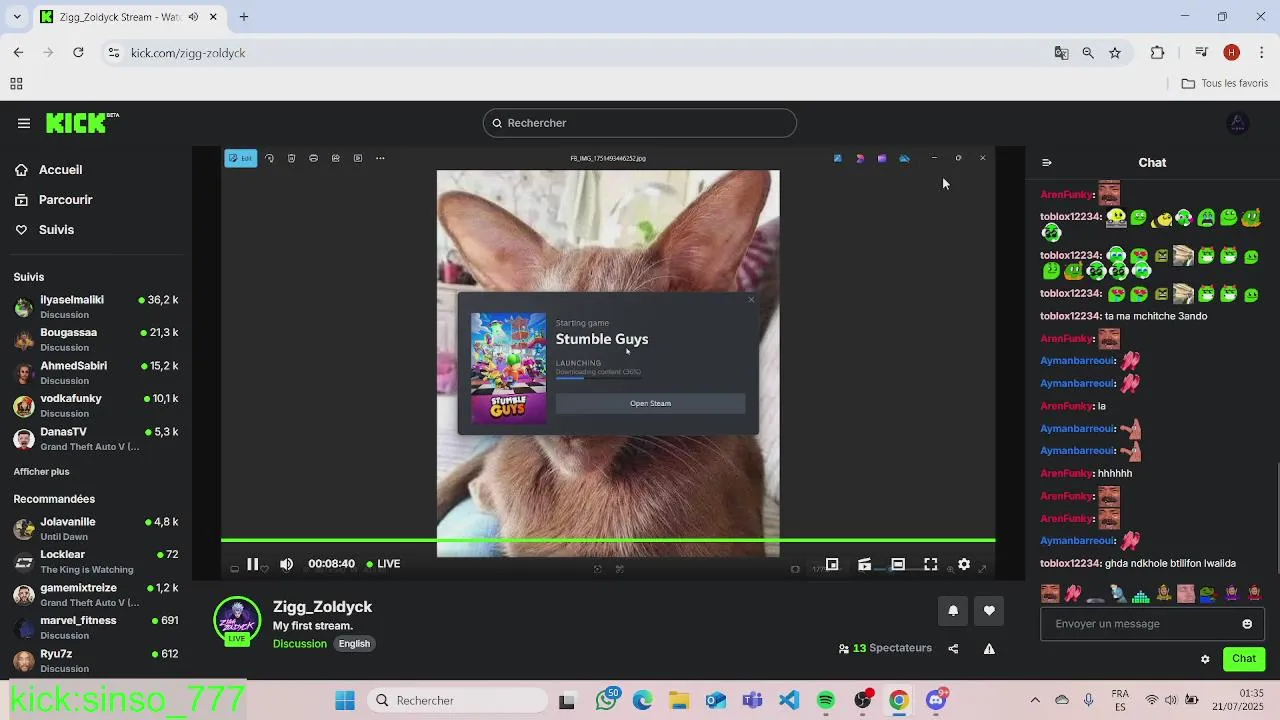Image resolution: width=1280 pixels, height=720 pixels.
Task: Open AhmedSabiri followed channel
Action: pos(96,373)
